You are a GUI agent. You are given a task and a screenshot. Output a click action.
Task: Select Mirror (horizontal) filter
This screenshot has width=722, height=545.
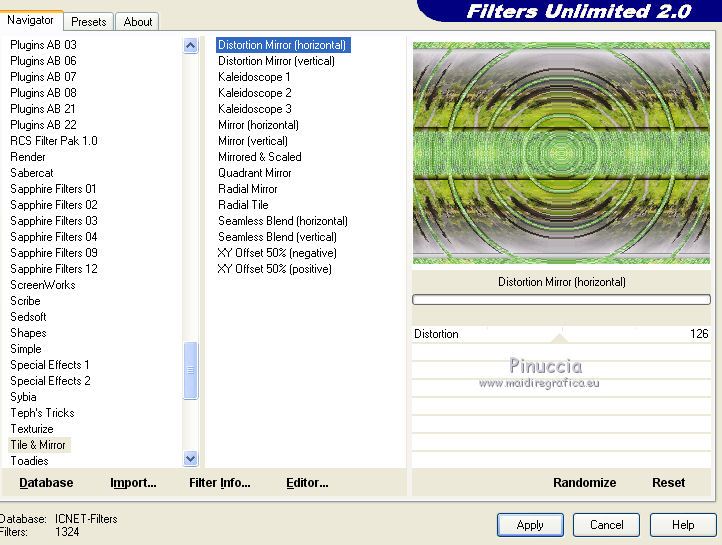point(258,125)
